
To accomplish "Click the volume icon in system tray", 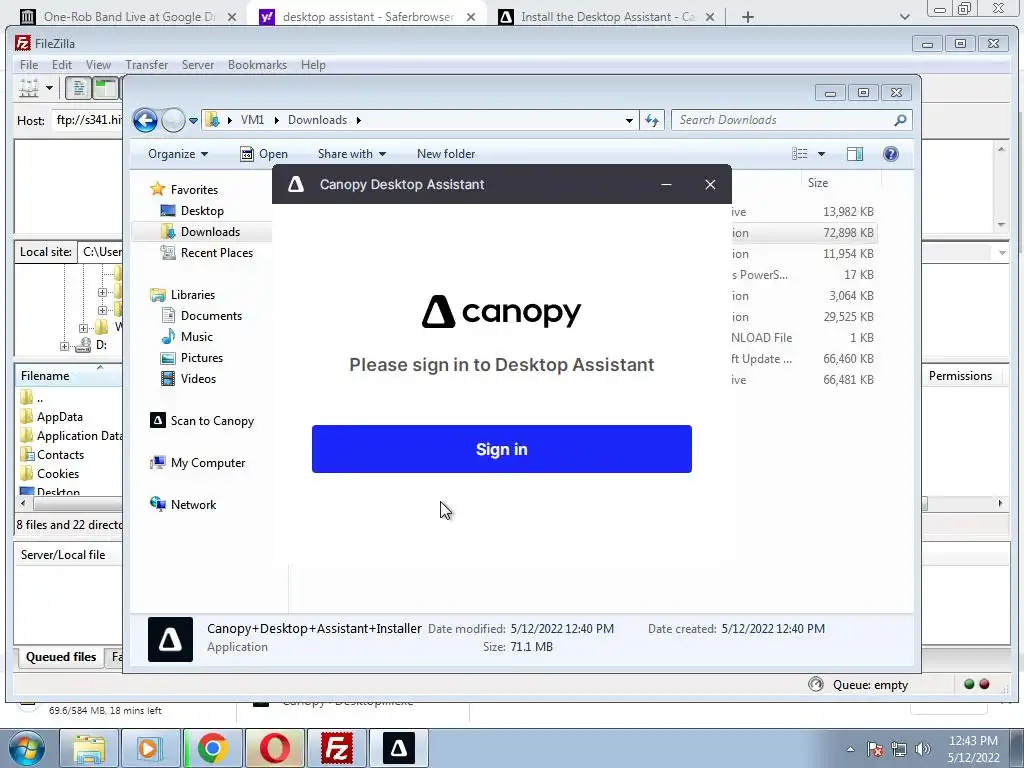I will tap(923, 748).
